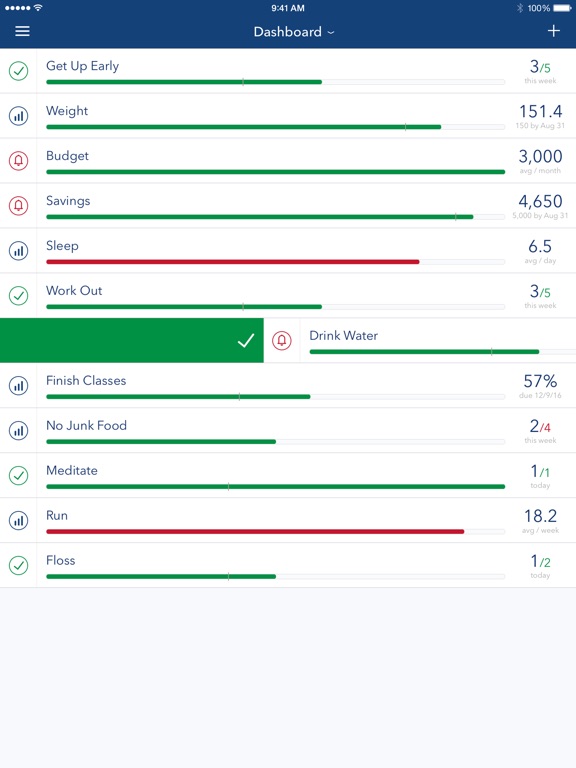The height and width of the screenshot is (768, 576).
Task: Select the Sleep red progress bar
Action: [x=233, y=262]
